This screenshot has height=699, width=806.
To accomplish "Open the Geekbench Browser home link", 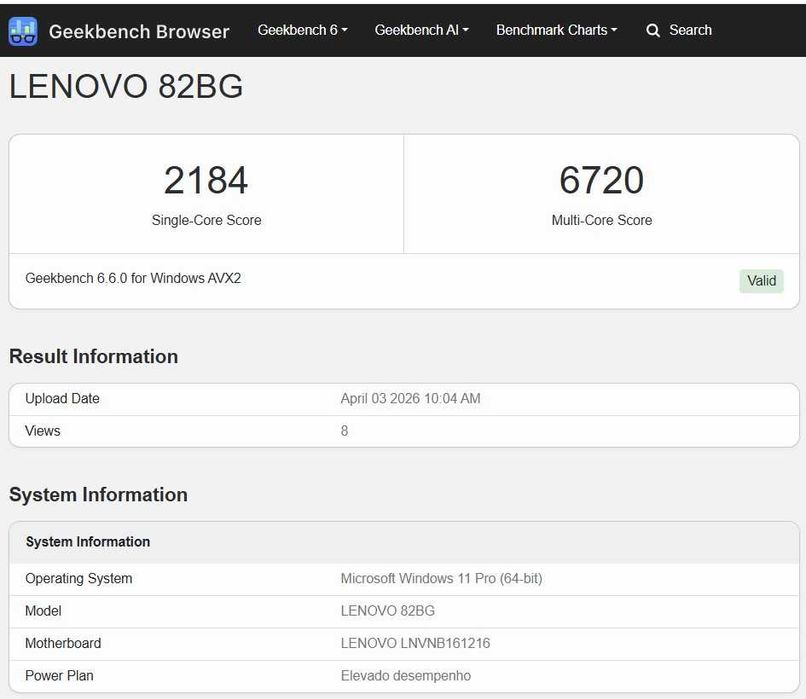I will [139, 31].
